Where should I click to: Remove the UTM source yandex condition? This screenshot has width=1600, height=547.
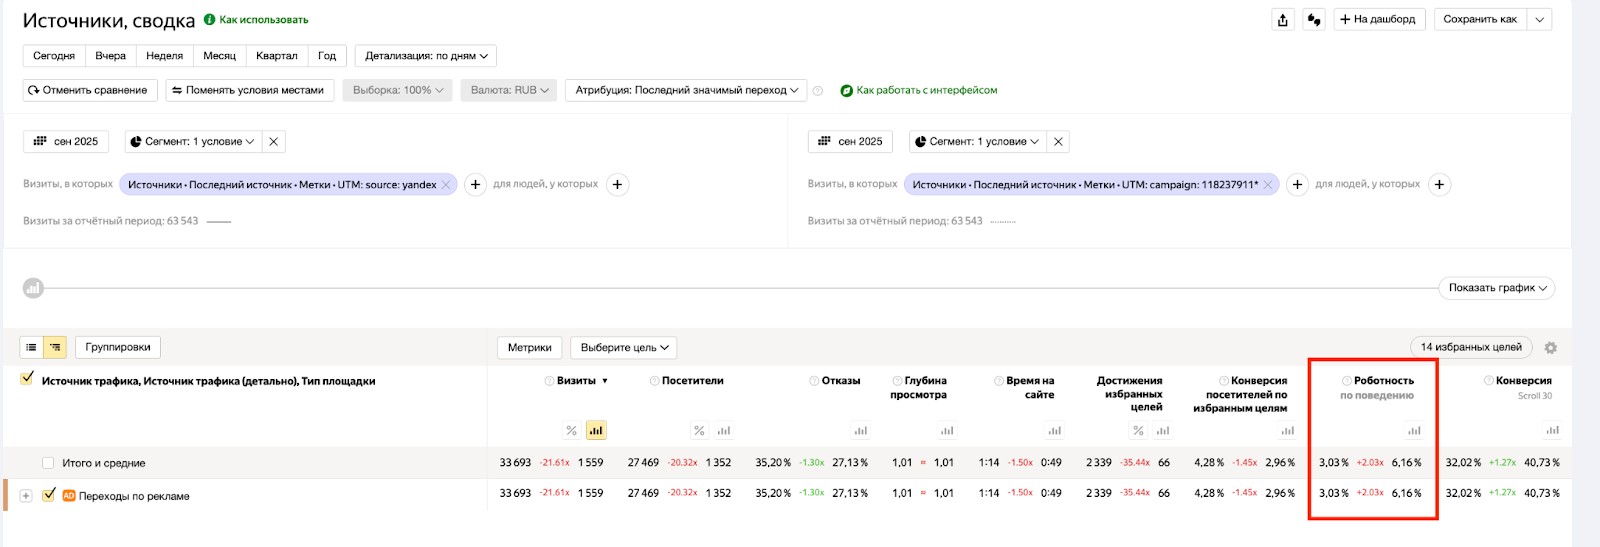tap(447, 185)
